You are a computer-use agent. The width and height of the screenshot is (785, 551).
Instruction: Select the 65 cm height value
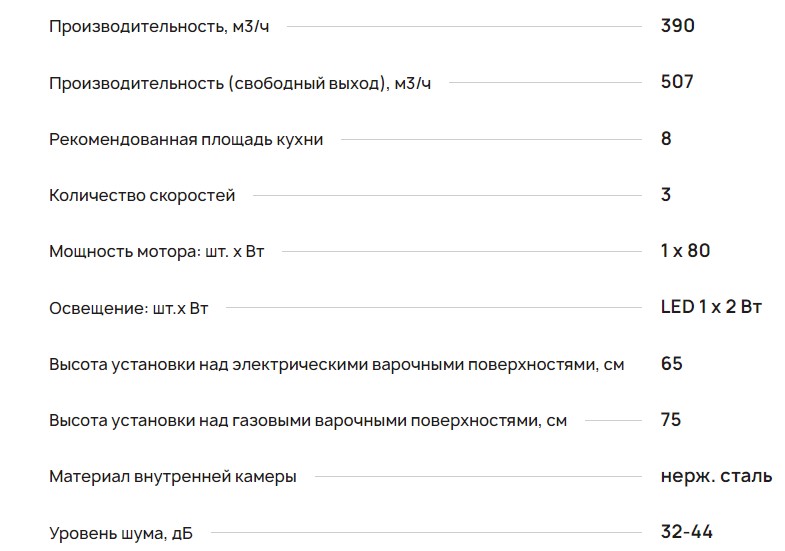coord(672,363)
